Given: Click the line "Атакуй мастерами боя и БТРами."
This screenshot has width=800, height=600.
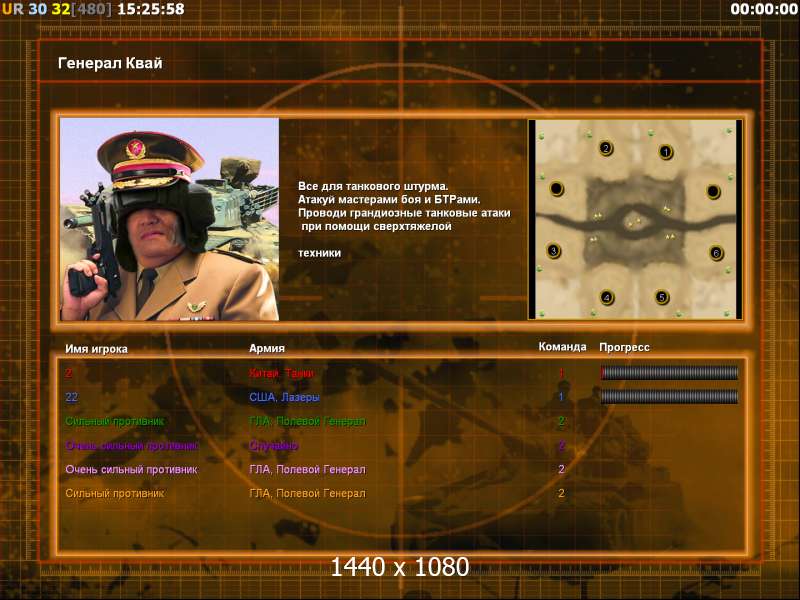Looking at the screenshot, I should [x=389, y=199].
